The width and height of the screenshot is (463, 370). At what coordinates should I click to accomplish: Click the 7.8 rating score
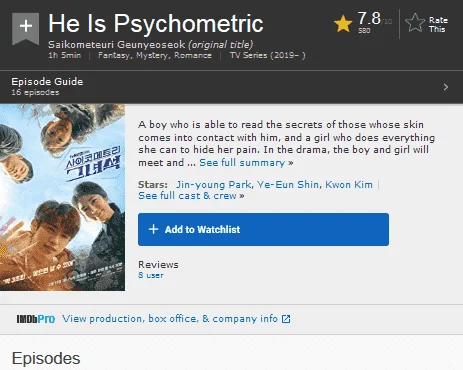369,19
